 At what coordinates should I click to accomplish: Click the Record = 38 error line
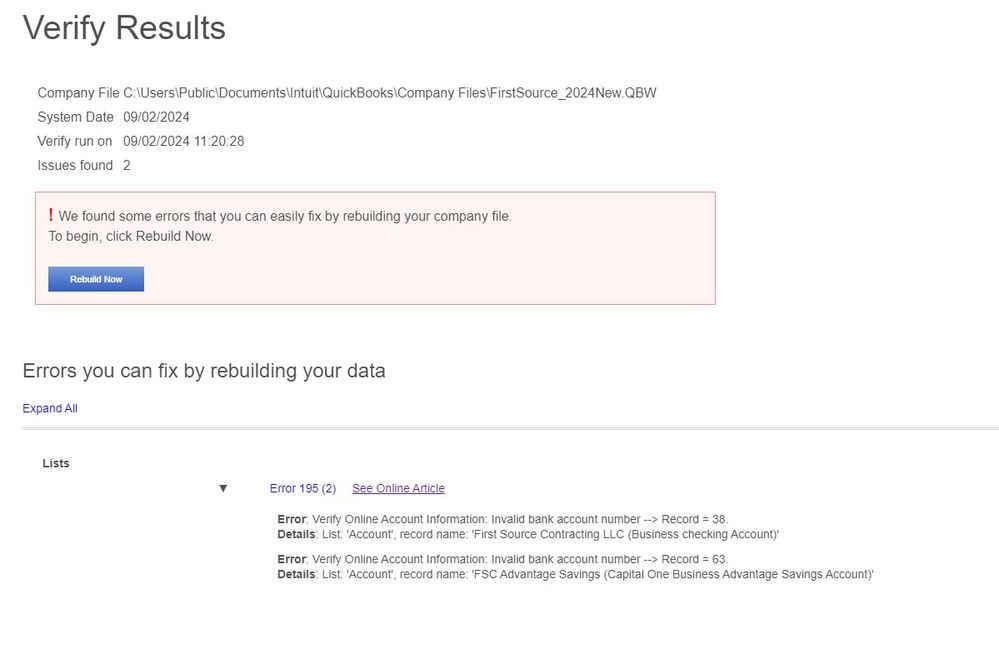(502, 519)
